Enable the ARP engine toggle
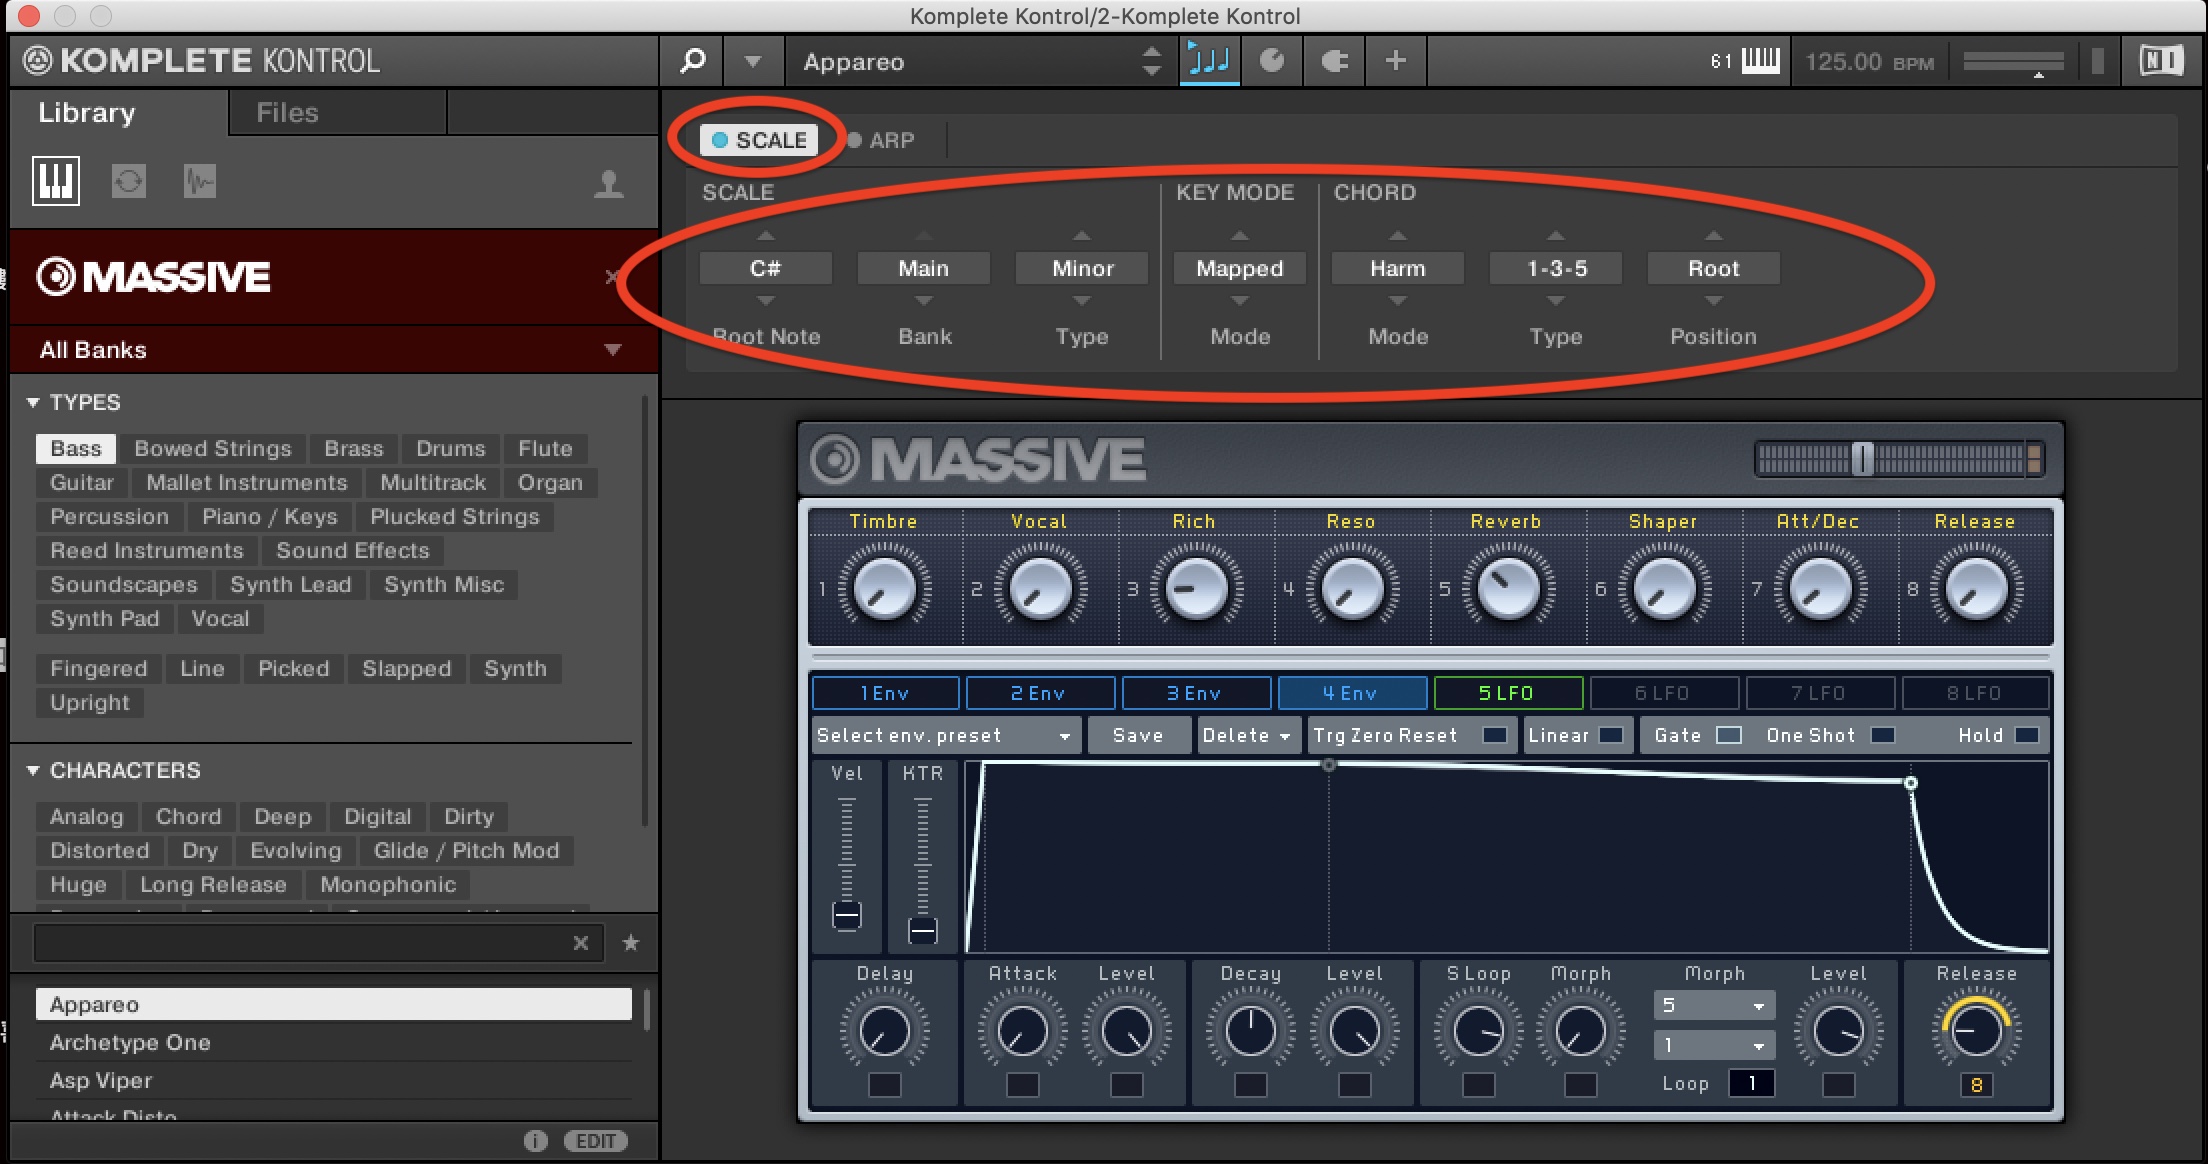2208x1164 pixels. pyautogui.click(x=855, y=140)
